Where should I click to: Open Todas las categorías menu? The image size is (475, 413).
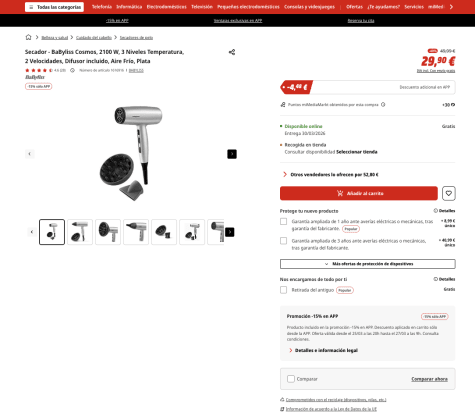[54, 7]
